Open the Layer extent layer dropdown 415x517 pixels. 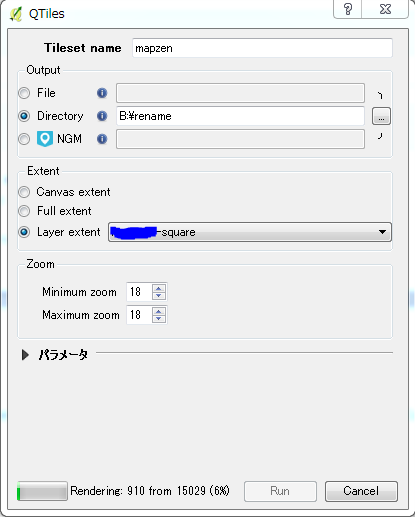(250, 232)
